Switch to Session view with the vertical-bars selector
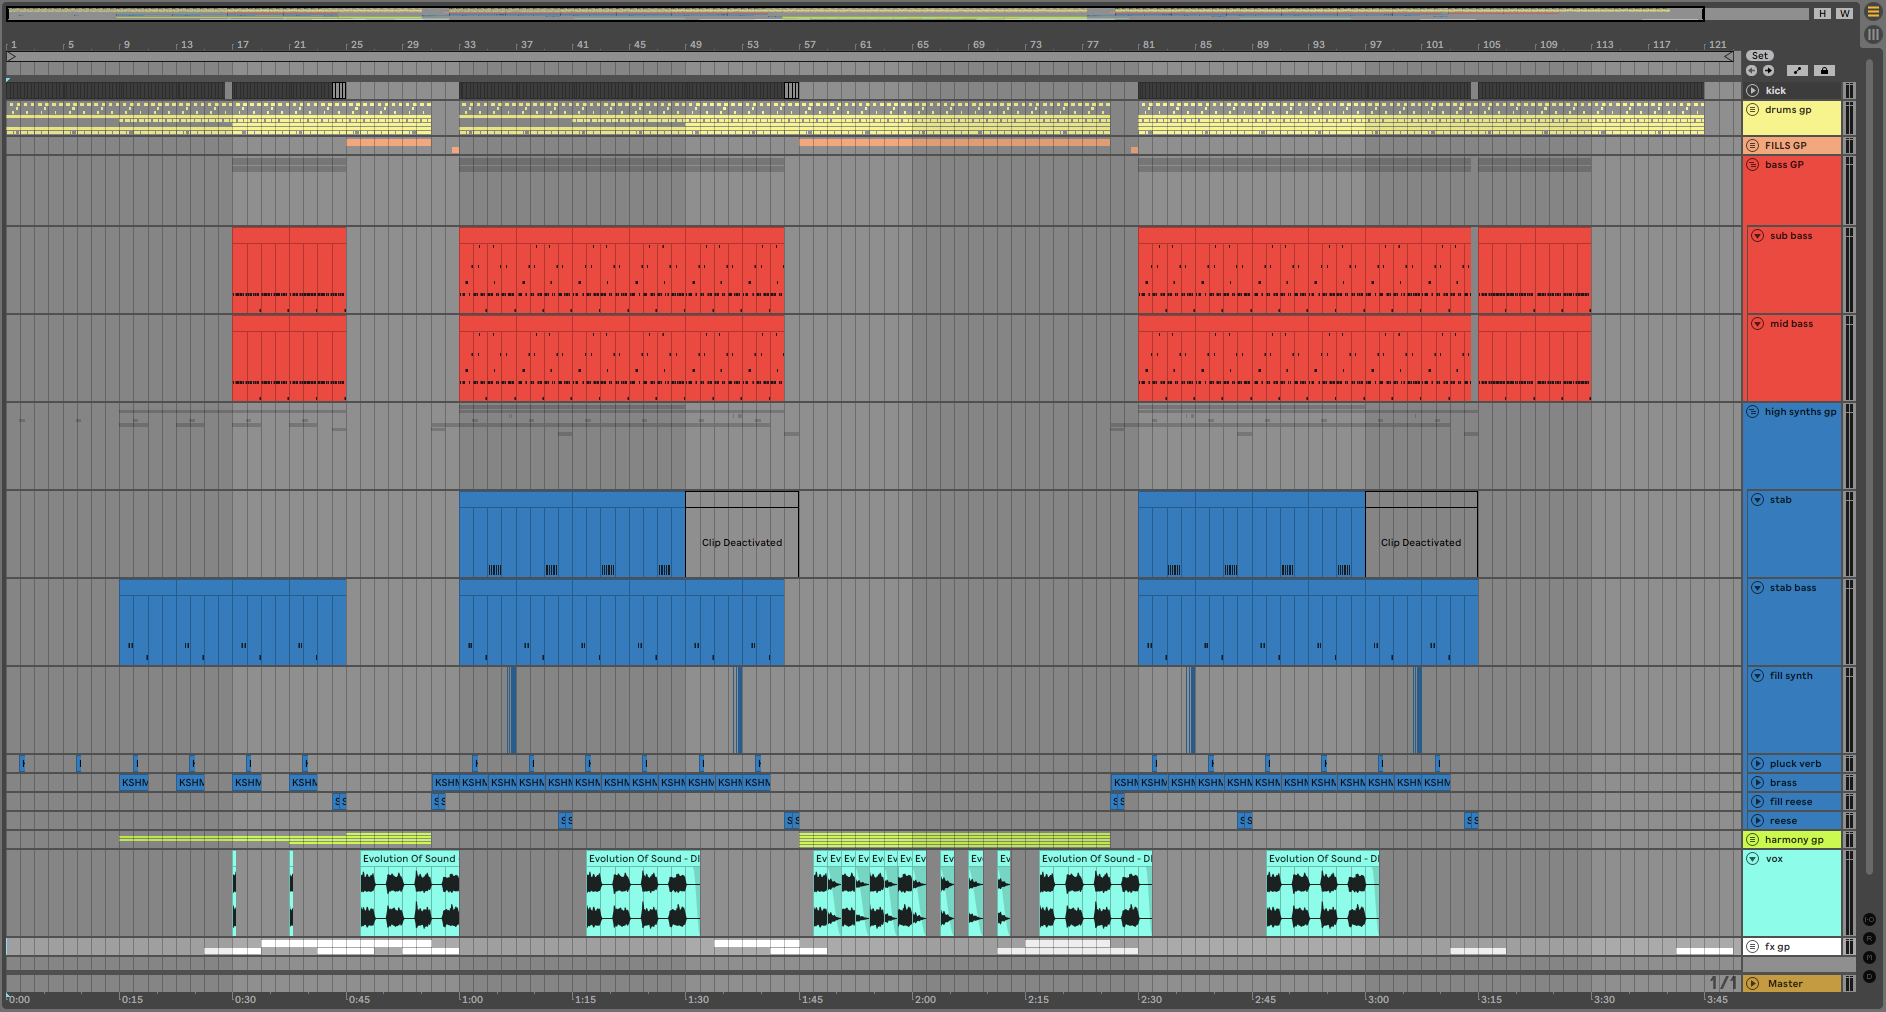Screen dimensions: 1886x1012 point(1873,34)
